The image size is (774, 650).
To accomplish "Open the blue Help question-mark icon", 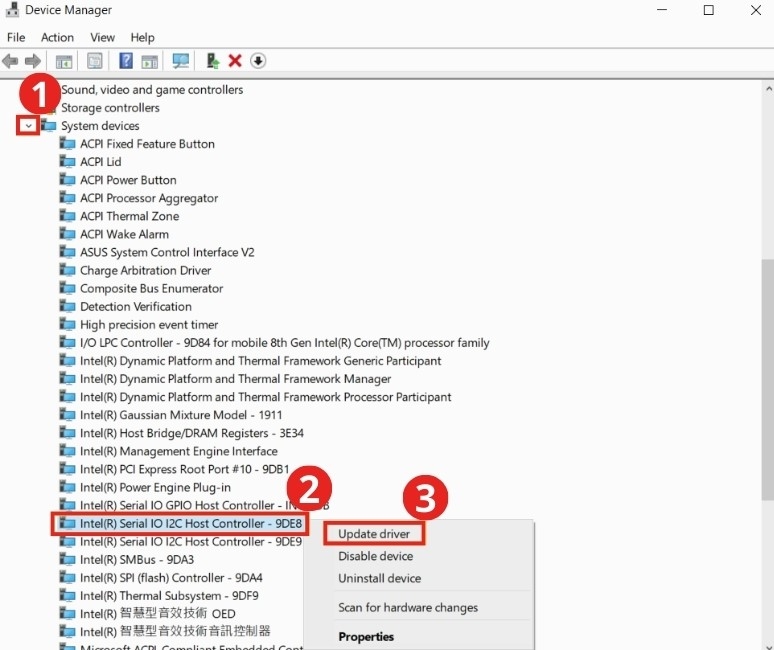I will coord(126,61).
